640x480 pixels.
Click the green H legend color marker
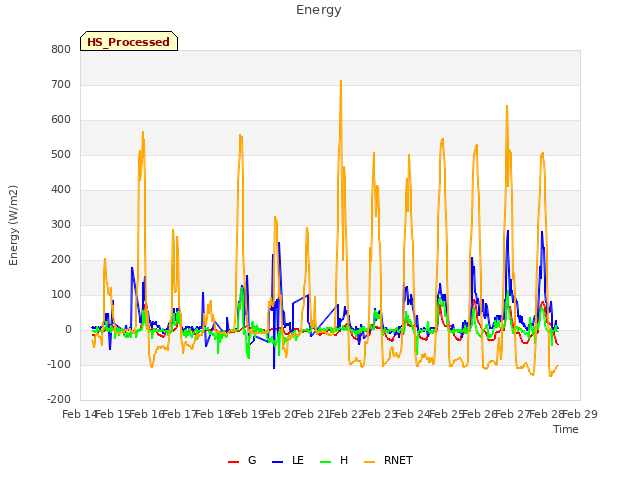pos(325,462)
